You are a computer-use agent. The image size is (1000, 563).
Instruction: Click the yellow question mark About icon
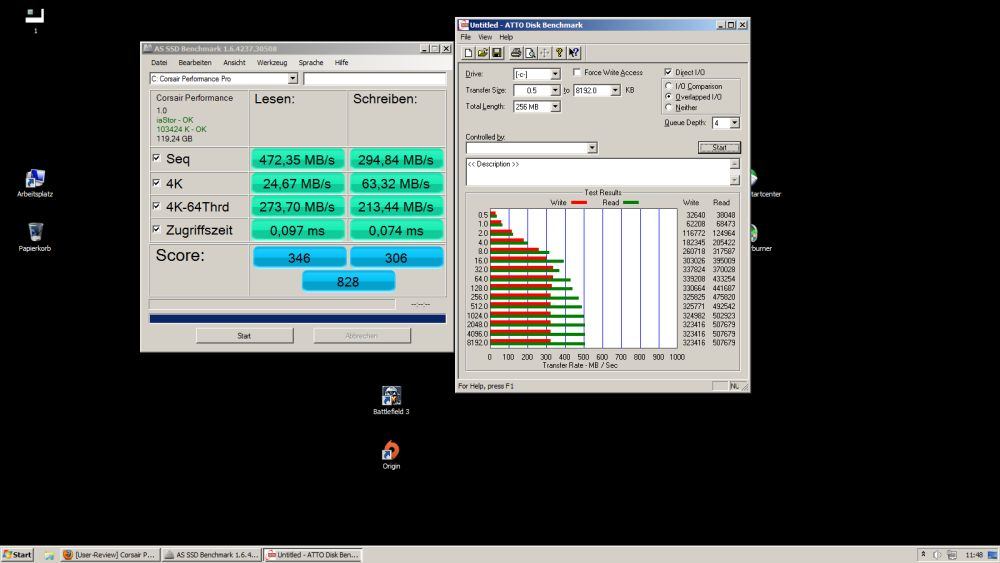point(559,53)
